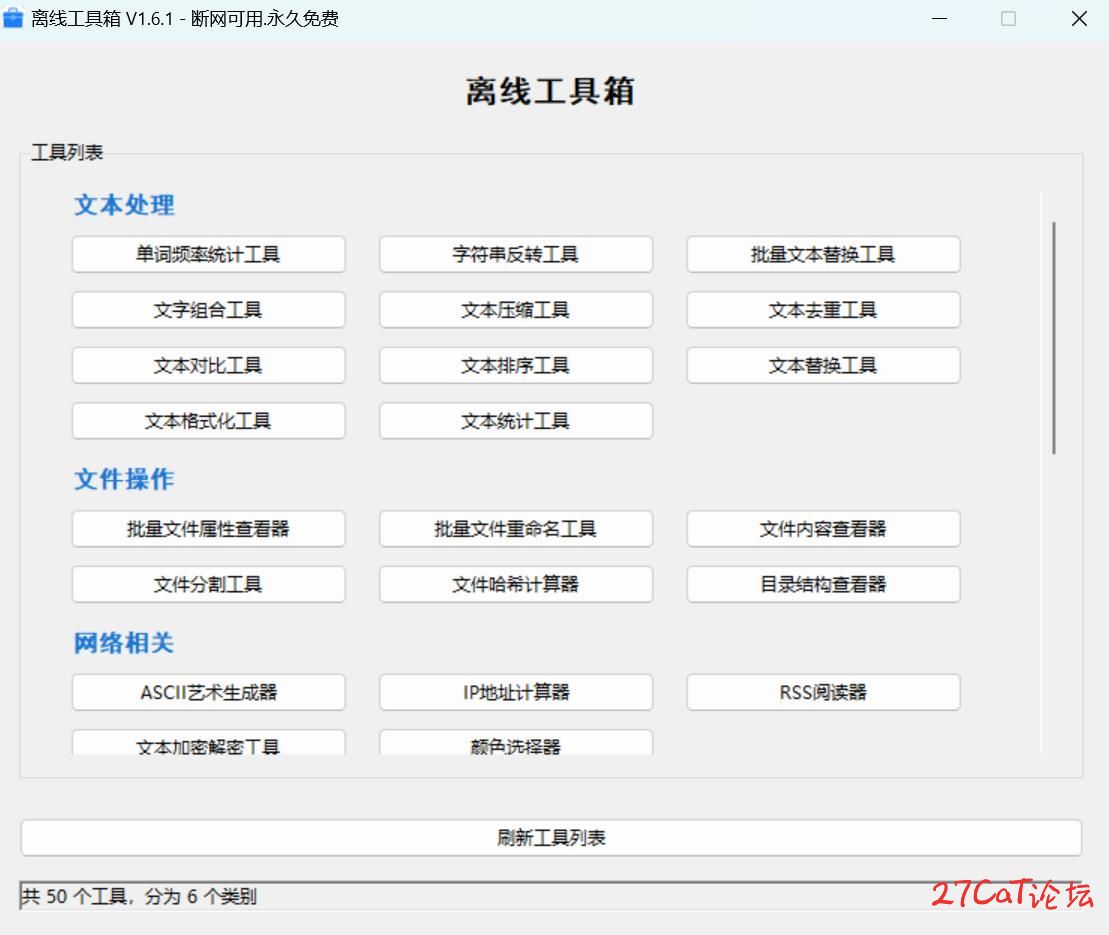Open the 目录结构查看器
This screenshot has height=935, width=1109.
(x=822, y=584)
